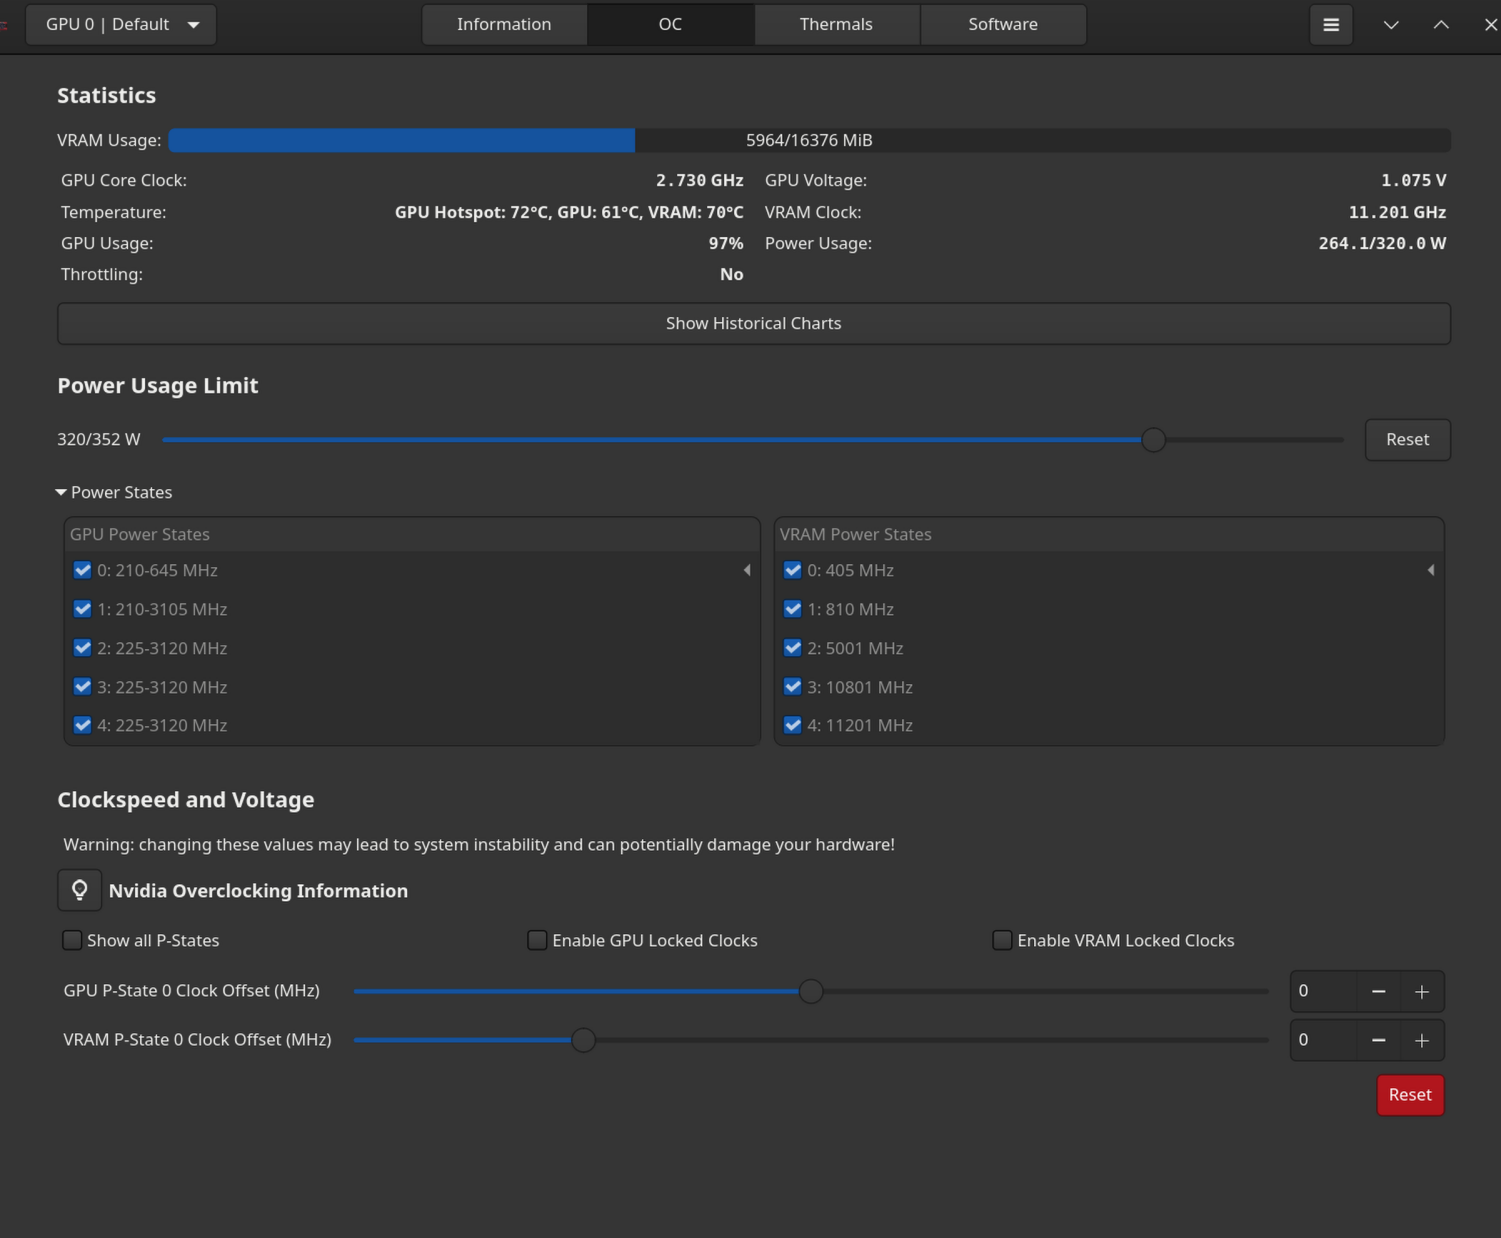Click the up chevron in the title bar

pos(1441,25)
